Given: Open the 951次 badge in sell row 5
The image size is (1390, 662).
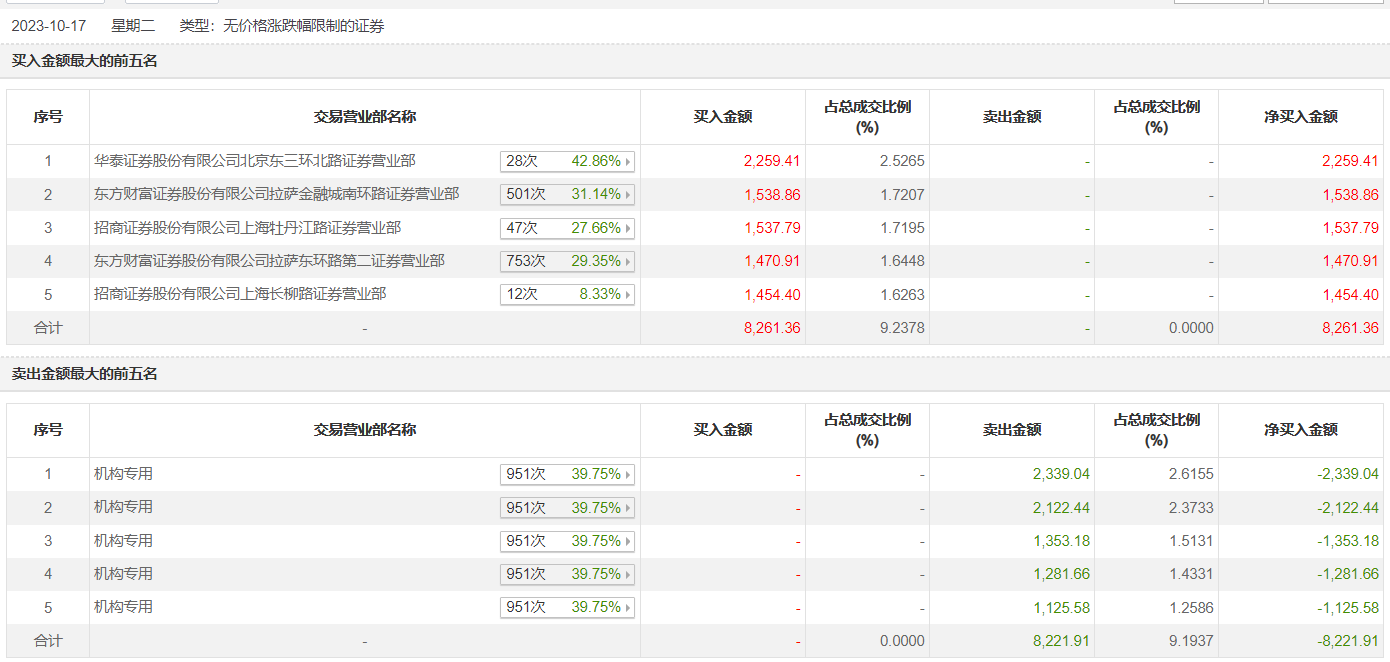Looking at the screenshot, I should tap(567, 608).
